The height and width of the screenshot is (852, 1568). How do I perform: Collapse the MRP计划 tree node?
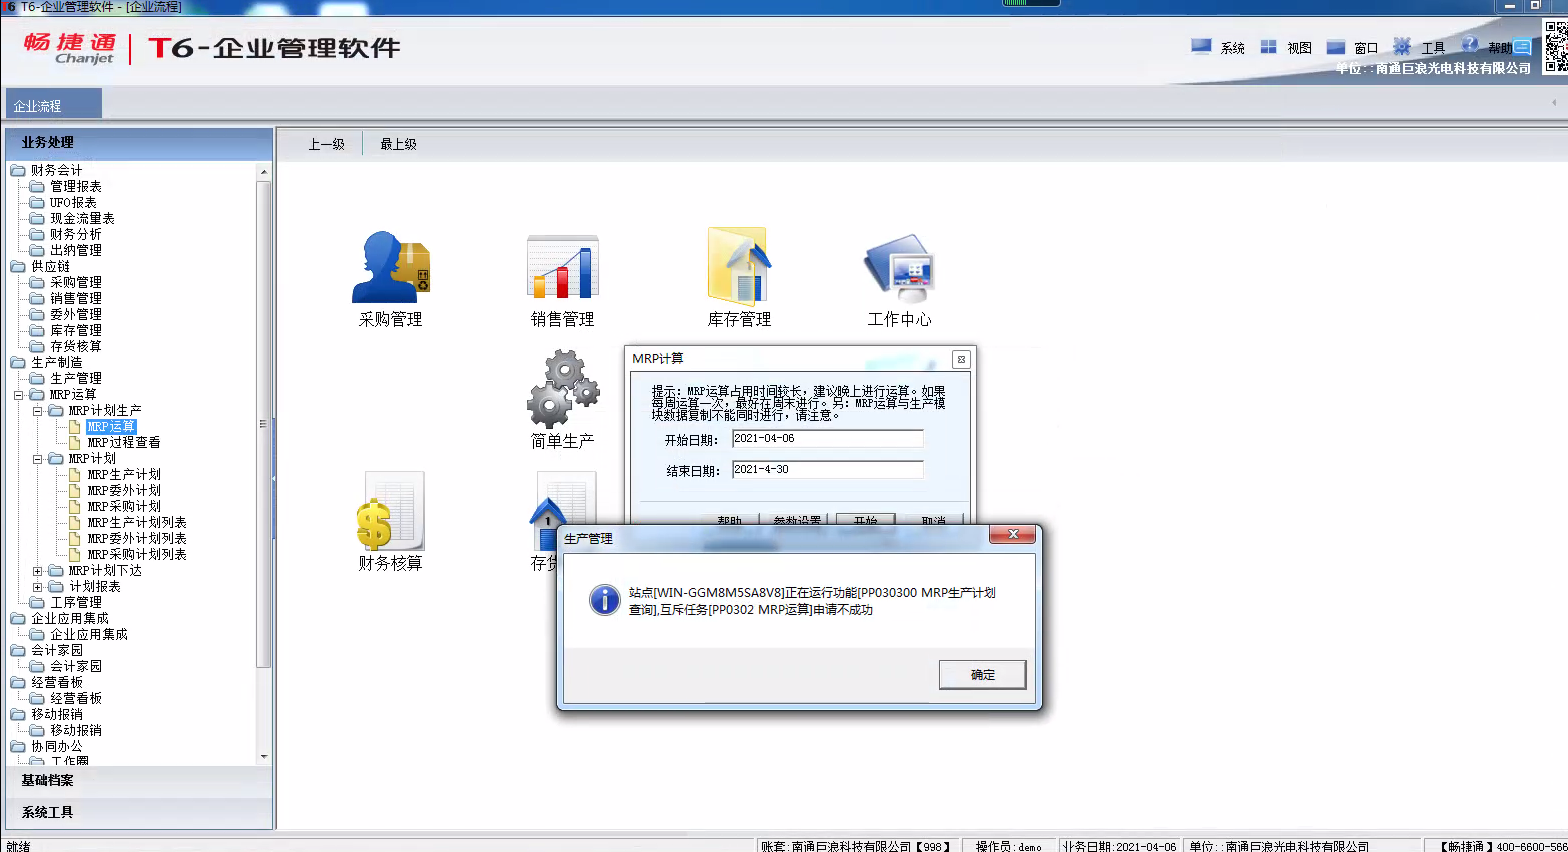37,459
